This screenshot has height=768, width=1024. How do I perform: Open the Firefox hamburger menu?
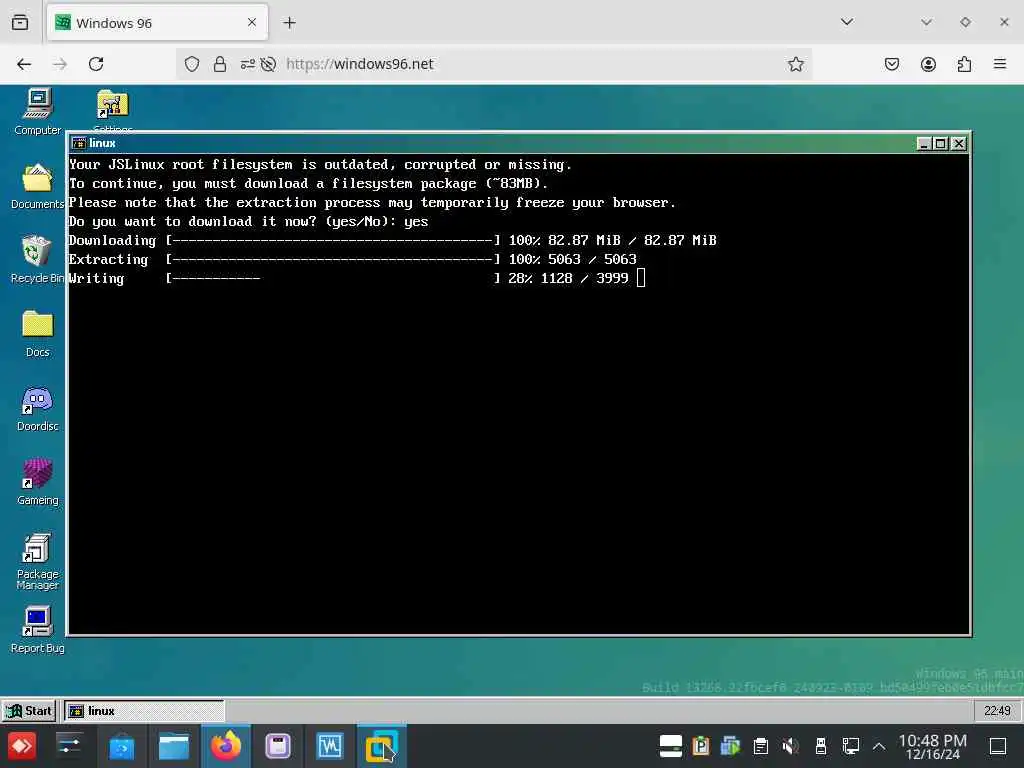pos(1000,64)
